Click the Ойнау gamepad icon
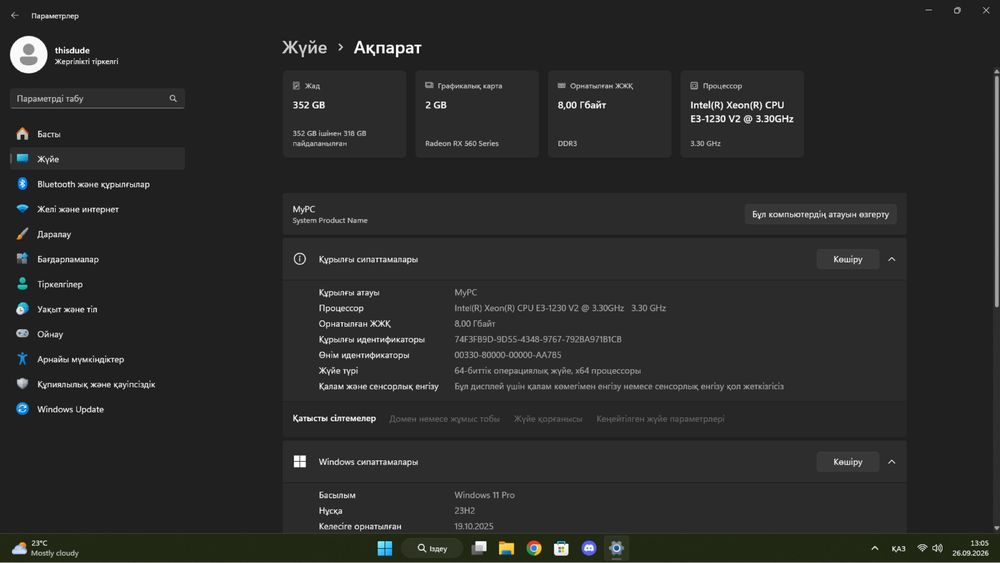Viewport: 1000px width, 563px height. [22, 333]
